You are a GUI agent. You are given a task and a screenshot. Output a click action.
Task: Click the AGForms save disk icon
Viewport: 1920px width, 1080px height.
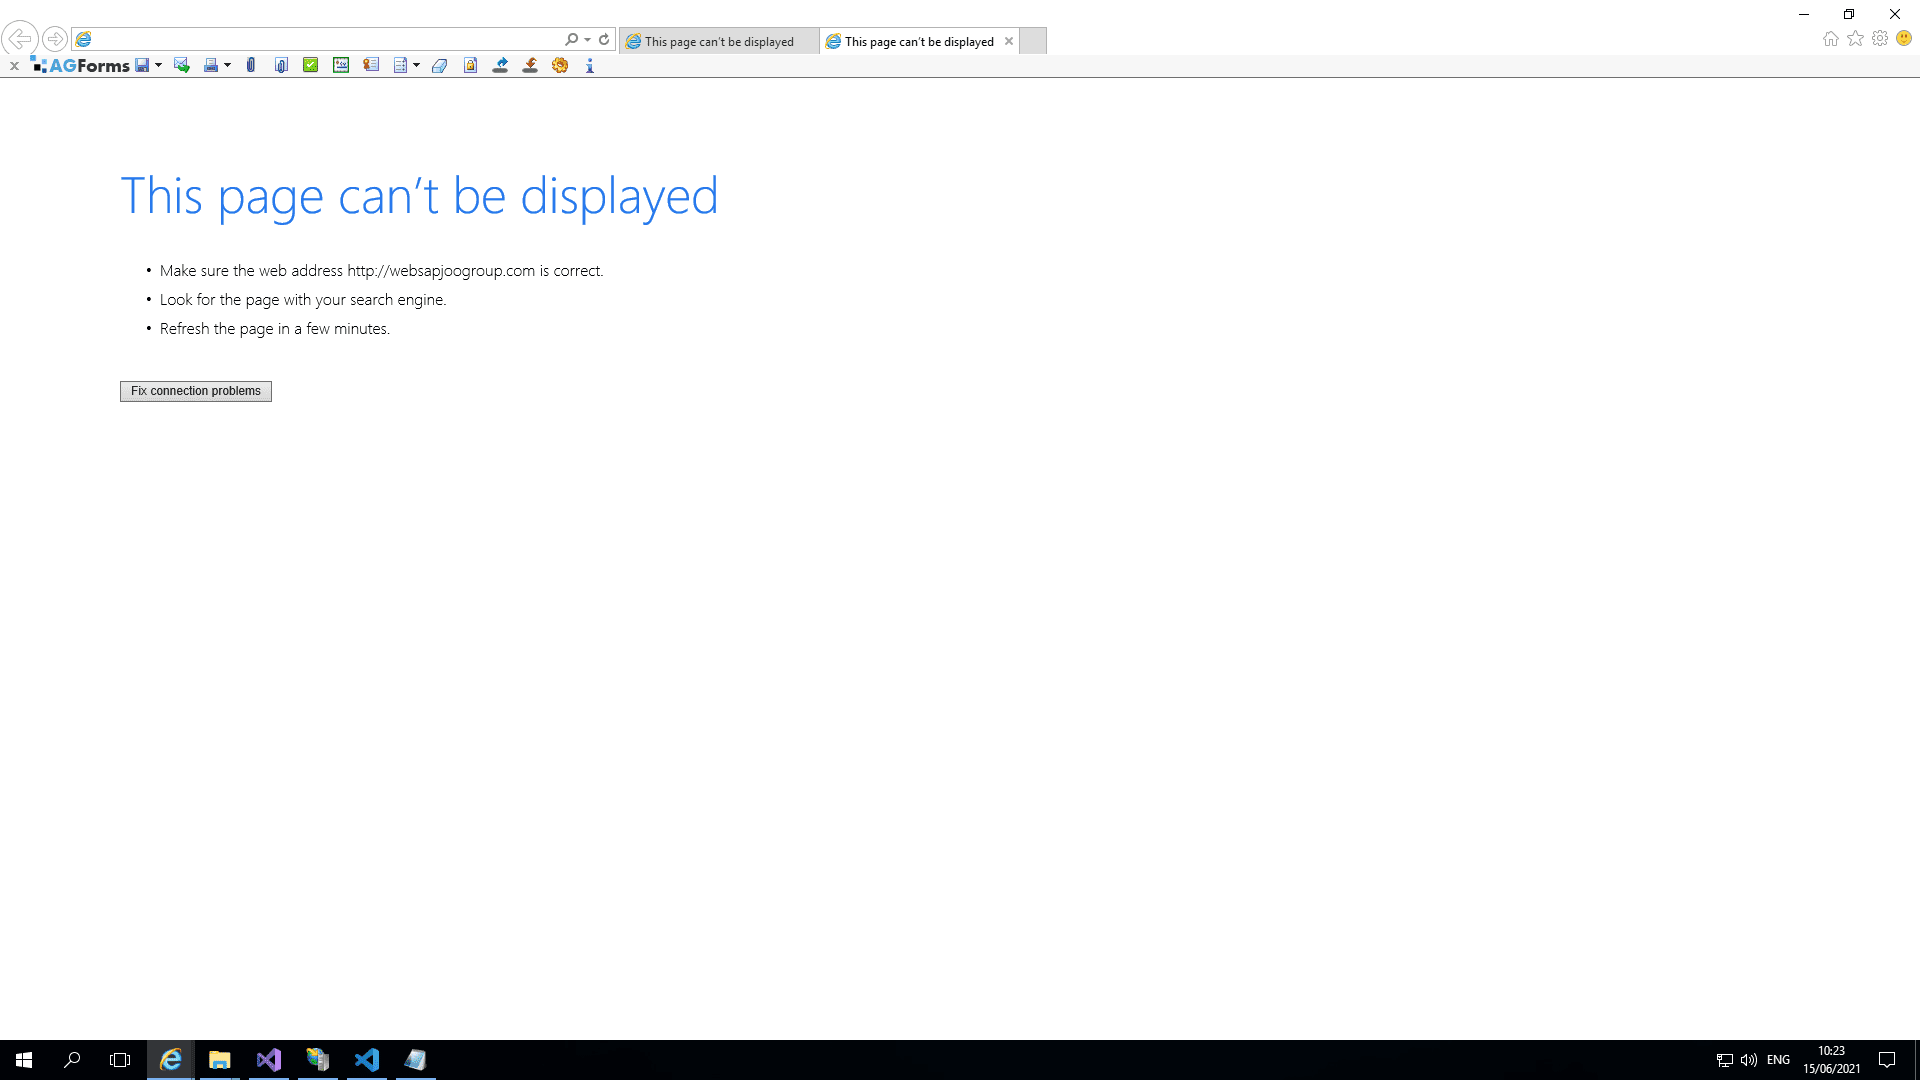(x=142, y=65)
